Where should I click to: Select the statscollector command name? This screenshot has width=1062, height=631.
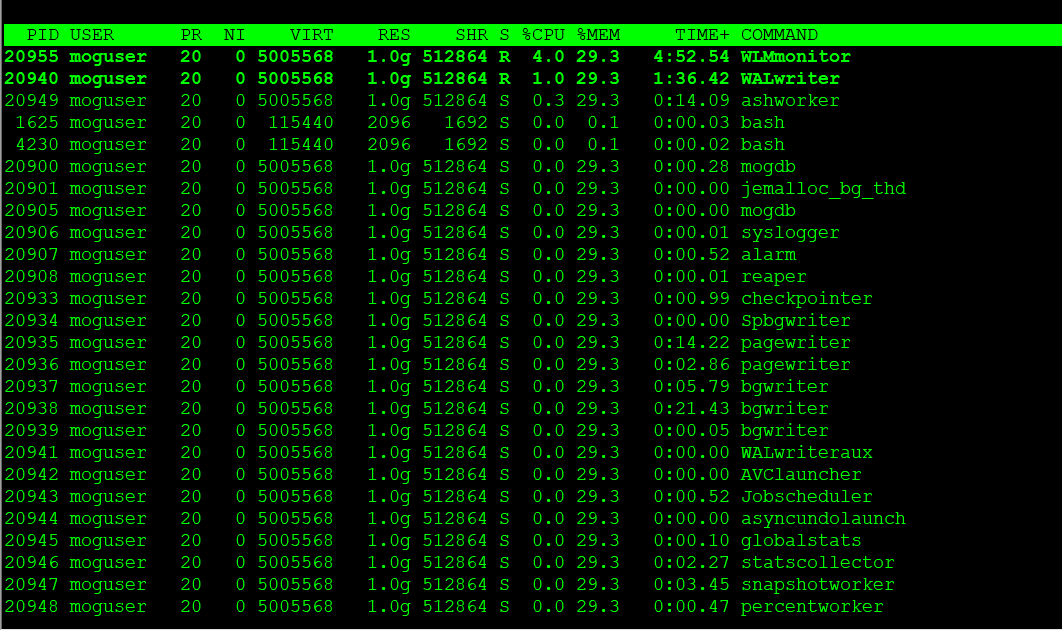click(x=818, y=563)
